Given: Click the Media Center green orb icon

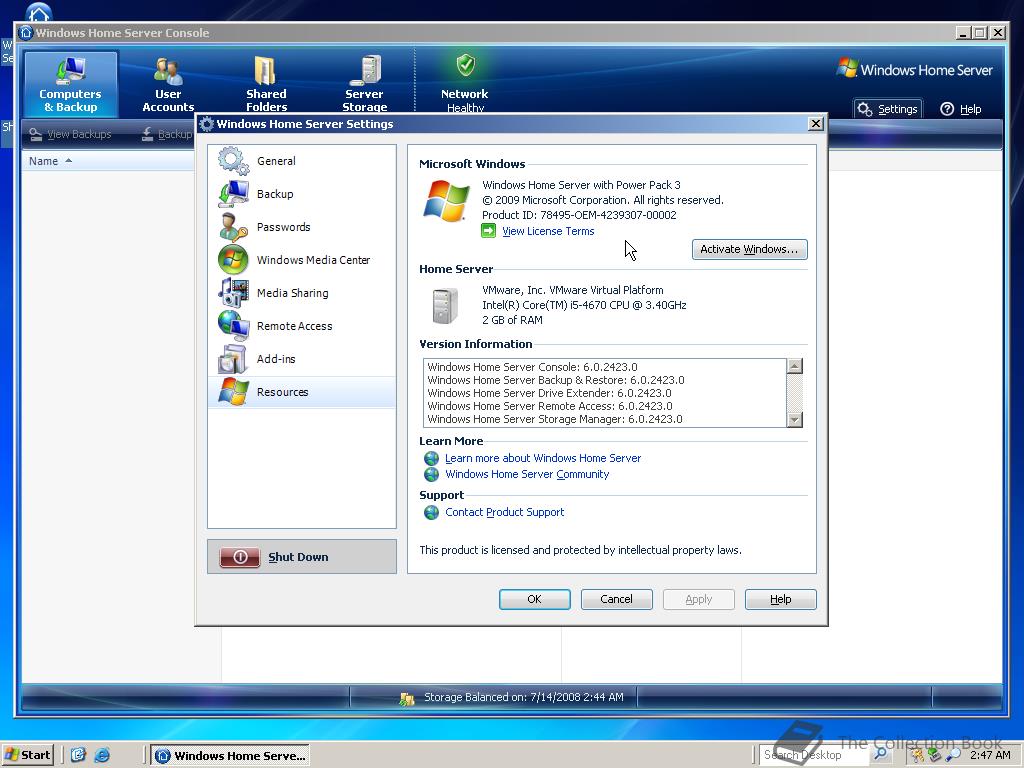Looking at the screenshot, I should 233,260.
